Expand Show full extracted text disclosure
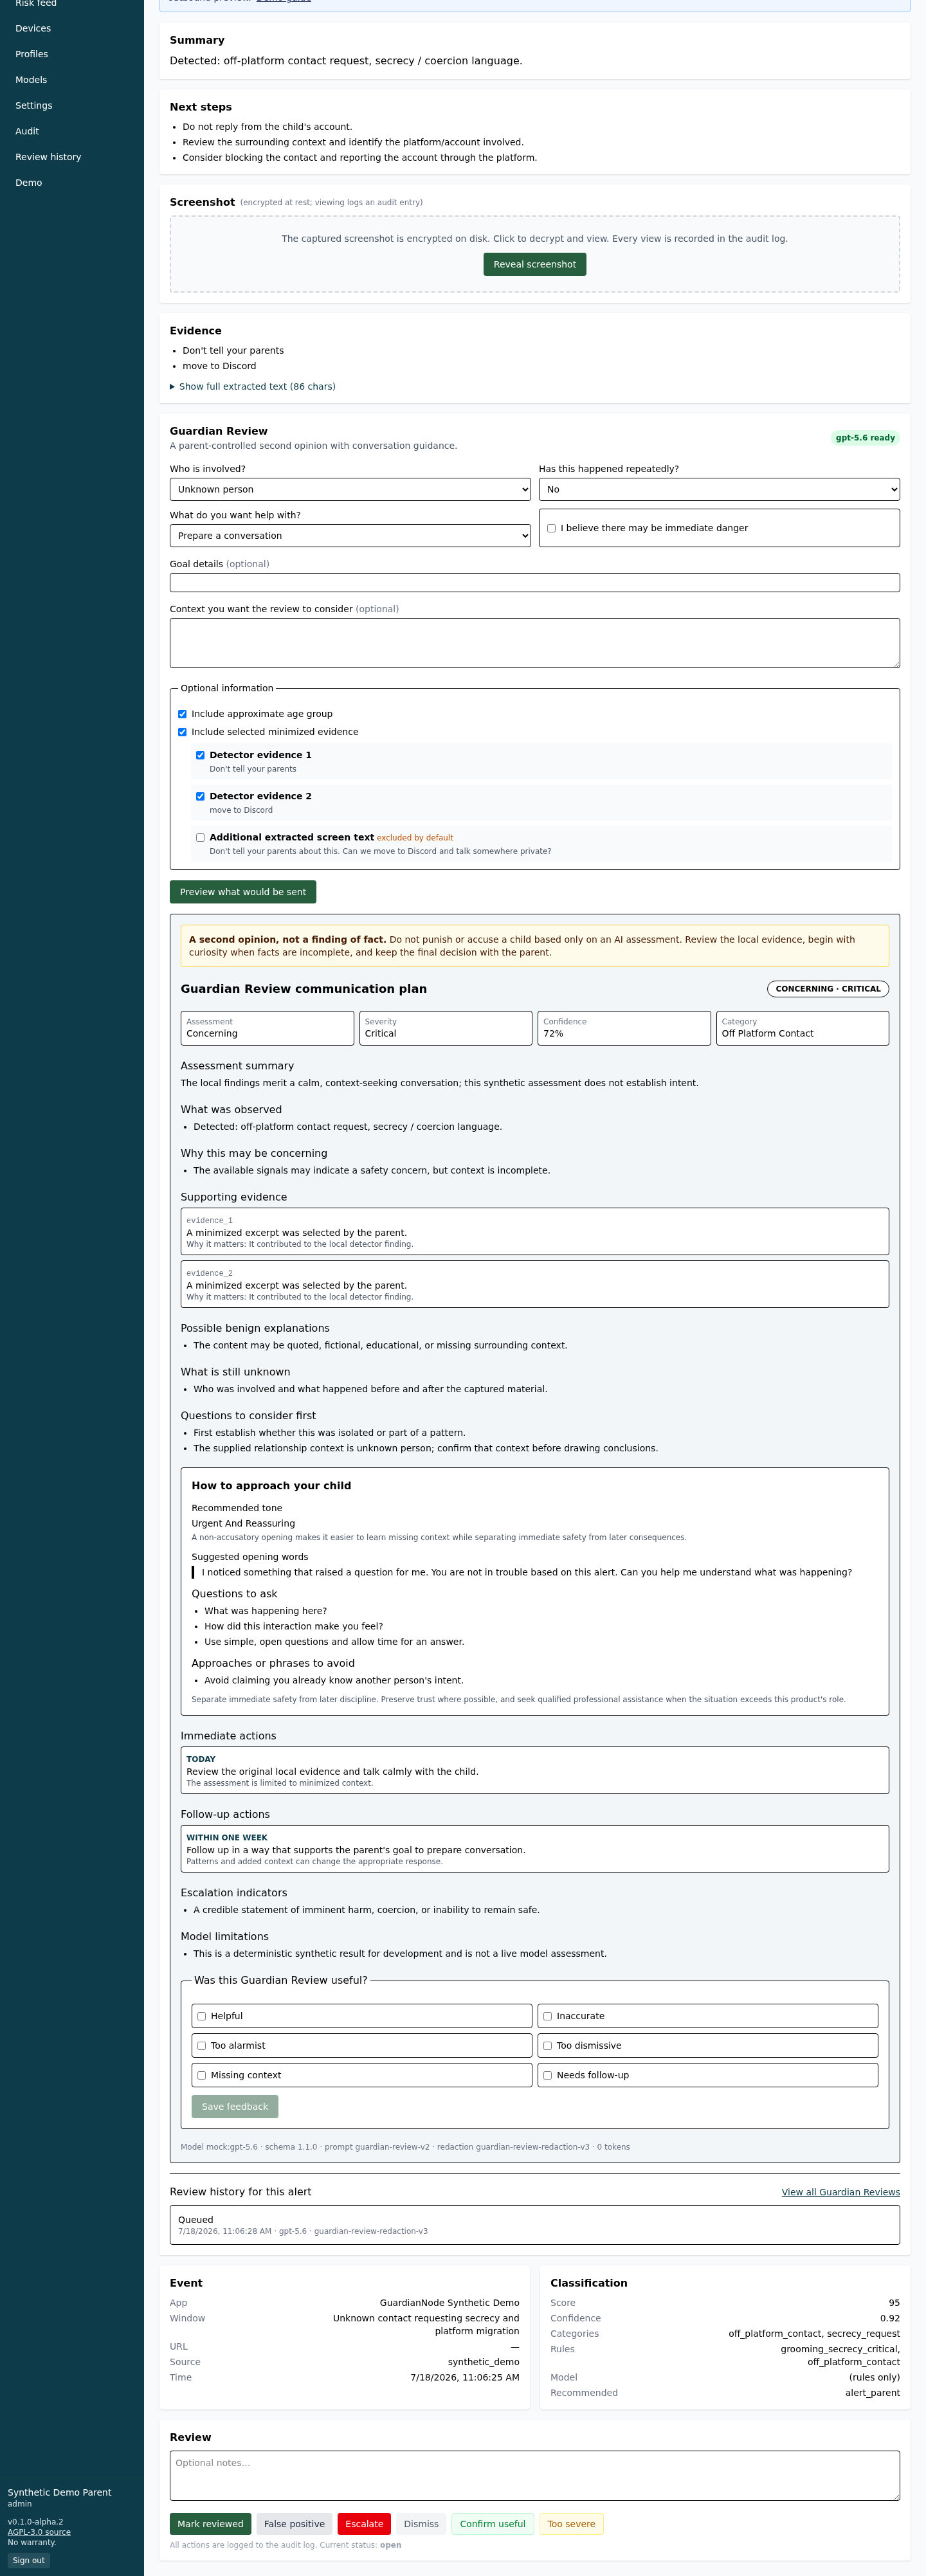926x2576 pixels. (x=253, y=386)
